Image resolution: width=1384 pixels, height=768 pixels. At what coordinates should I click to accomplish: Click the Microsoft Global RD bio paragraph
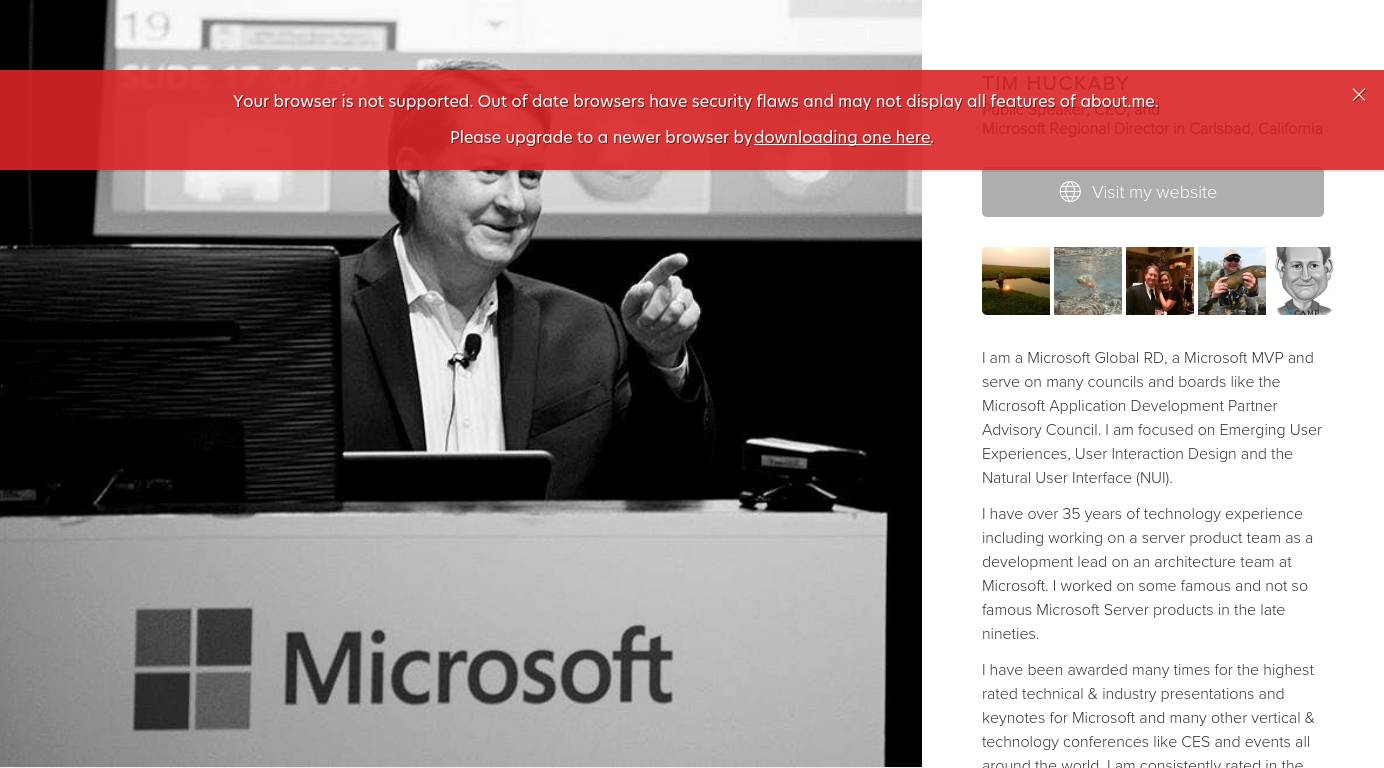click(x=1152, y=418)
